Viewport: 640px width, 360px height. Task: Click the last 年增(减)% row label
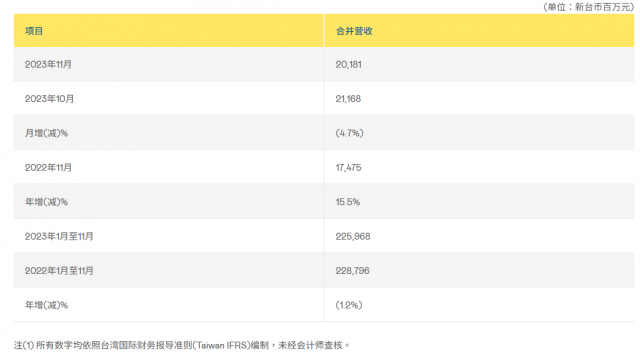coord(46,305)
